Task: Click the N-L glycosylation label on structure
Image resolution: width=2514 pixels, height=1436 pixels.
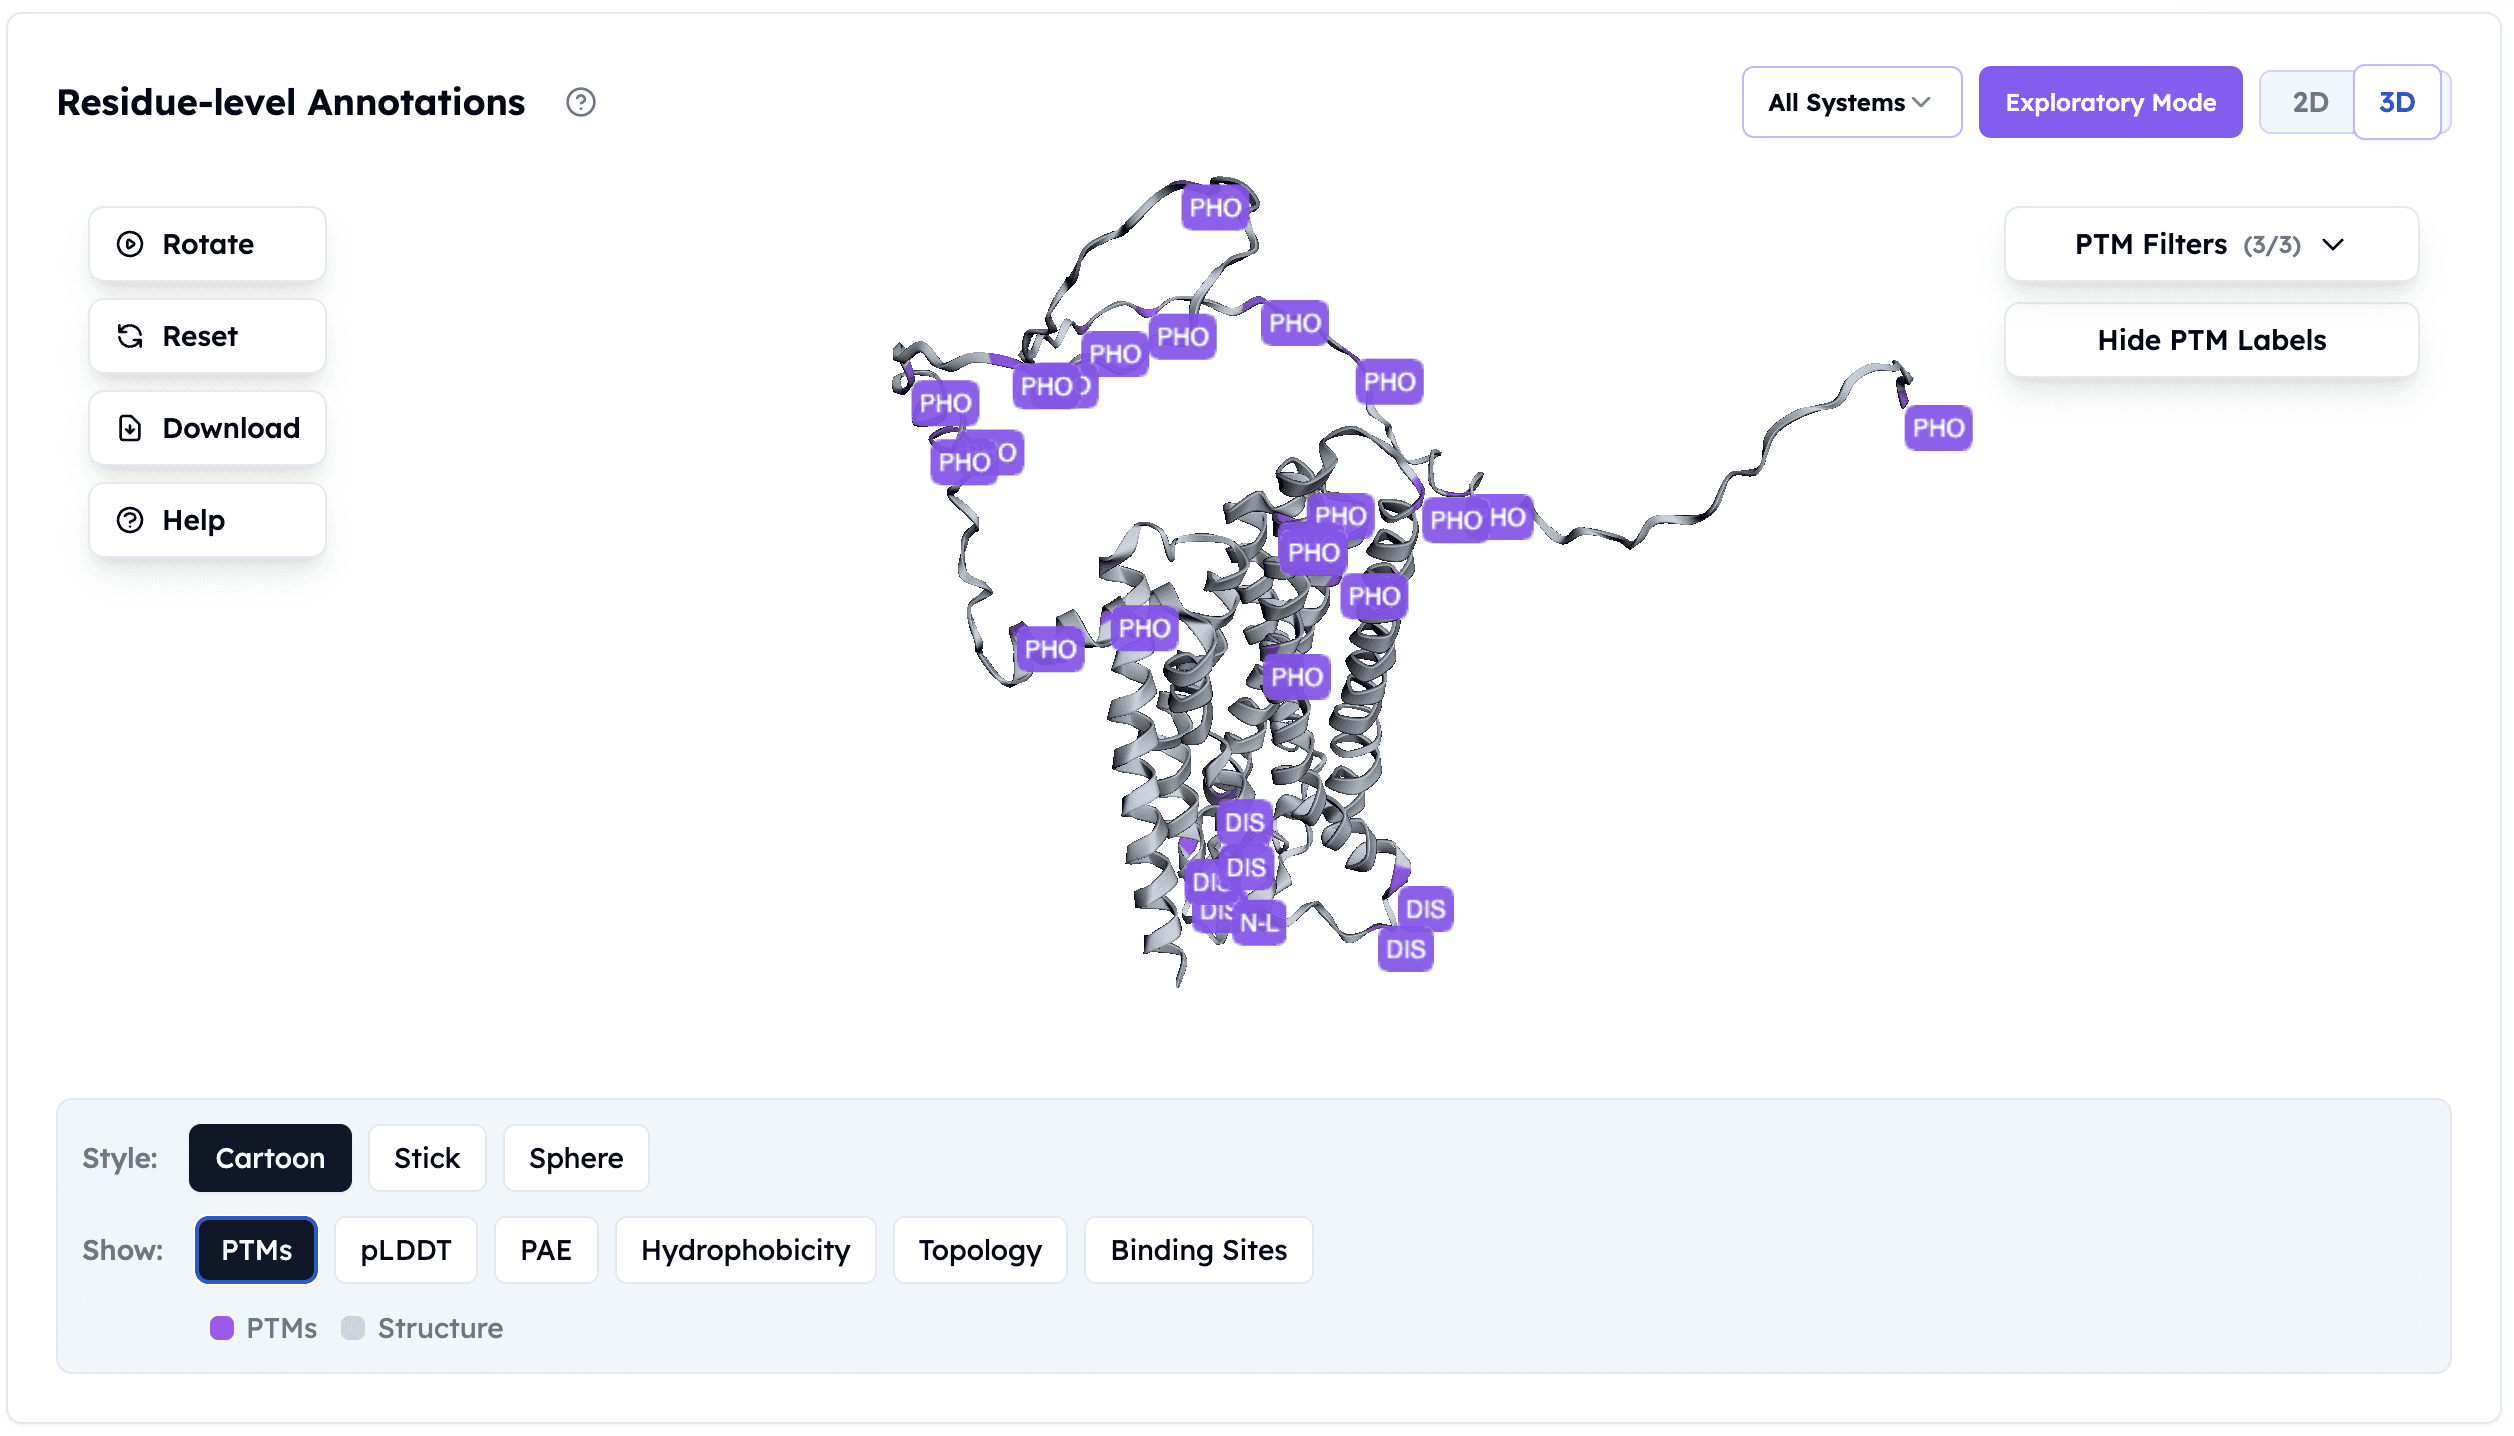Action: pyautogui.click(x=1259, y=923)
